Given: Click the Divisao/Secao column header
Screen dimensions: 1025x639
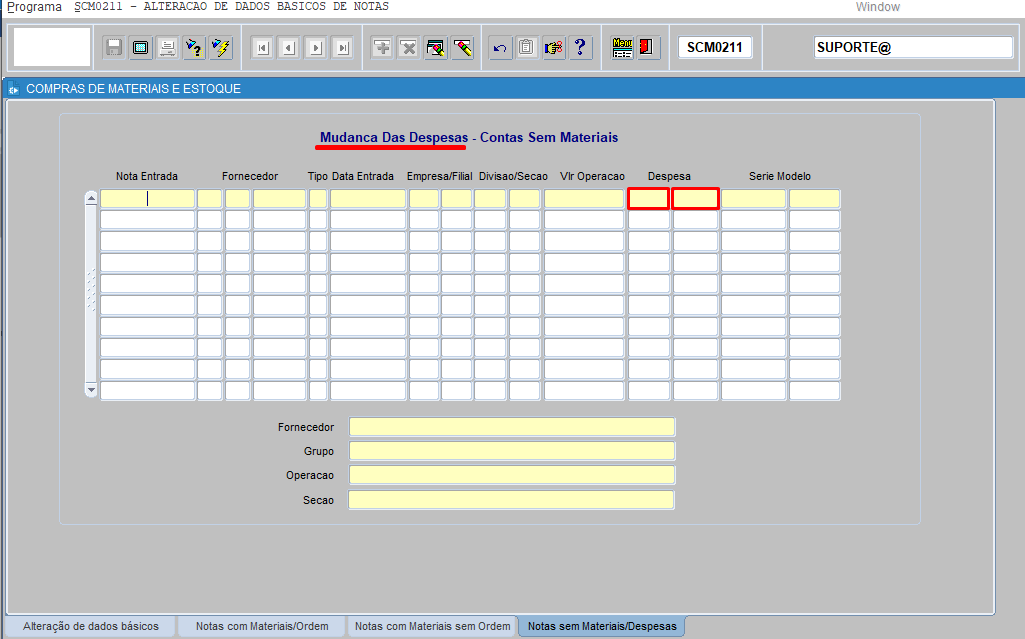Looking at the screenshot, I should (x=513, y=176).
